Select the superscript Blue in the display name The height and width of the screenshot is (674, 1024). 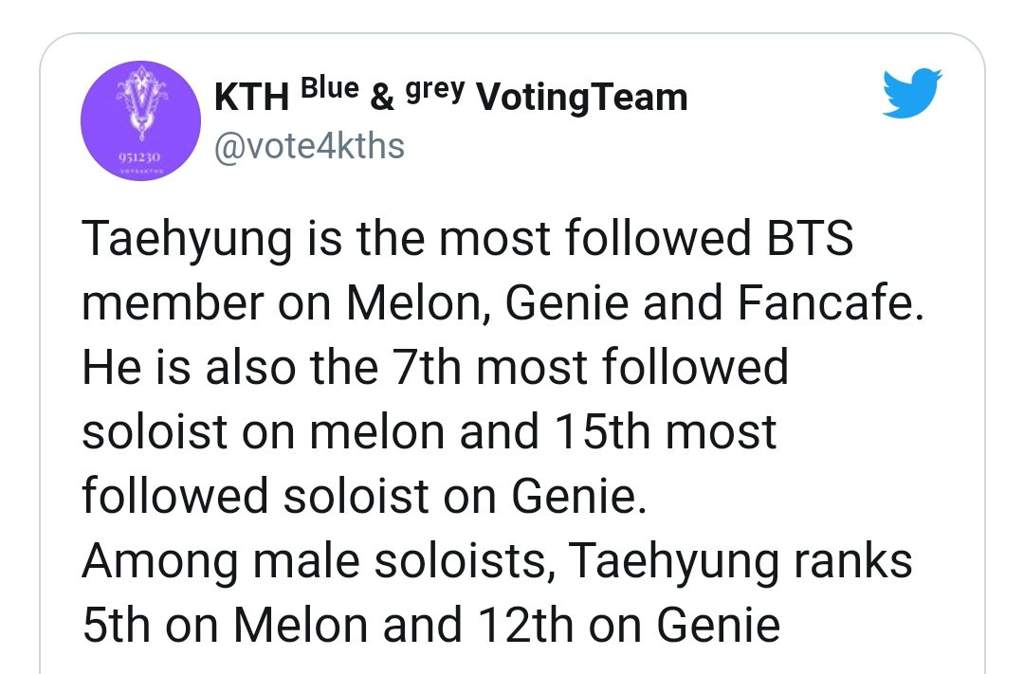tap(329, 88)
